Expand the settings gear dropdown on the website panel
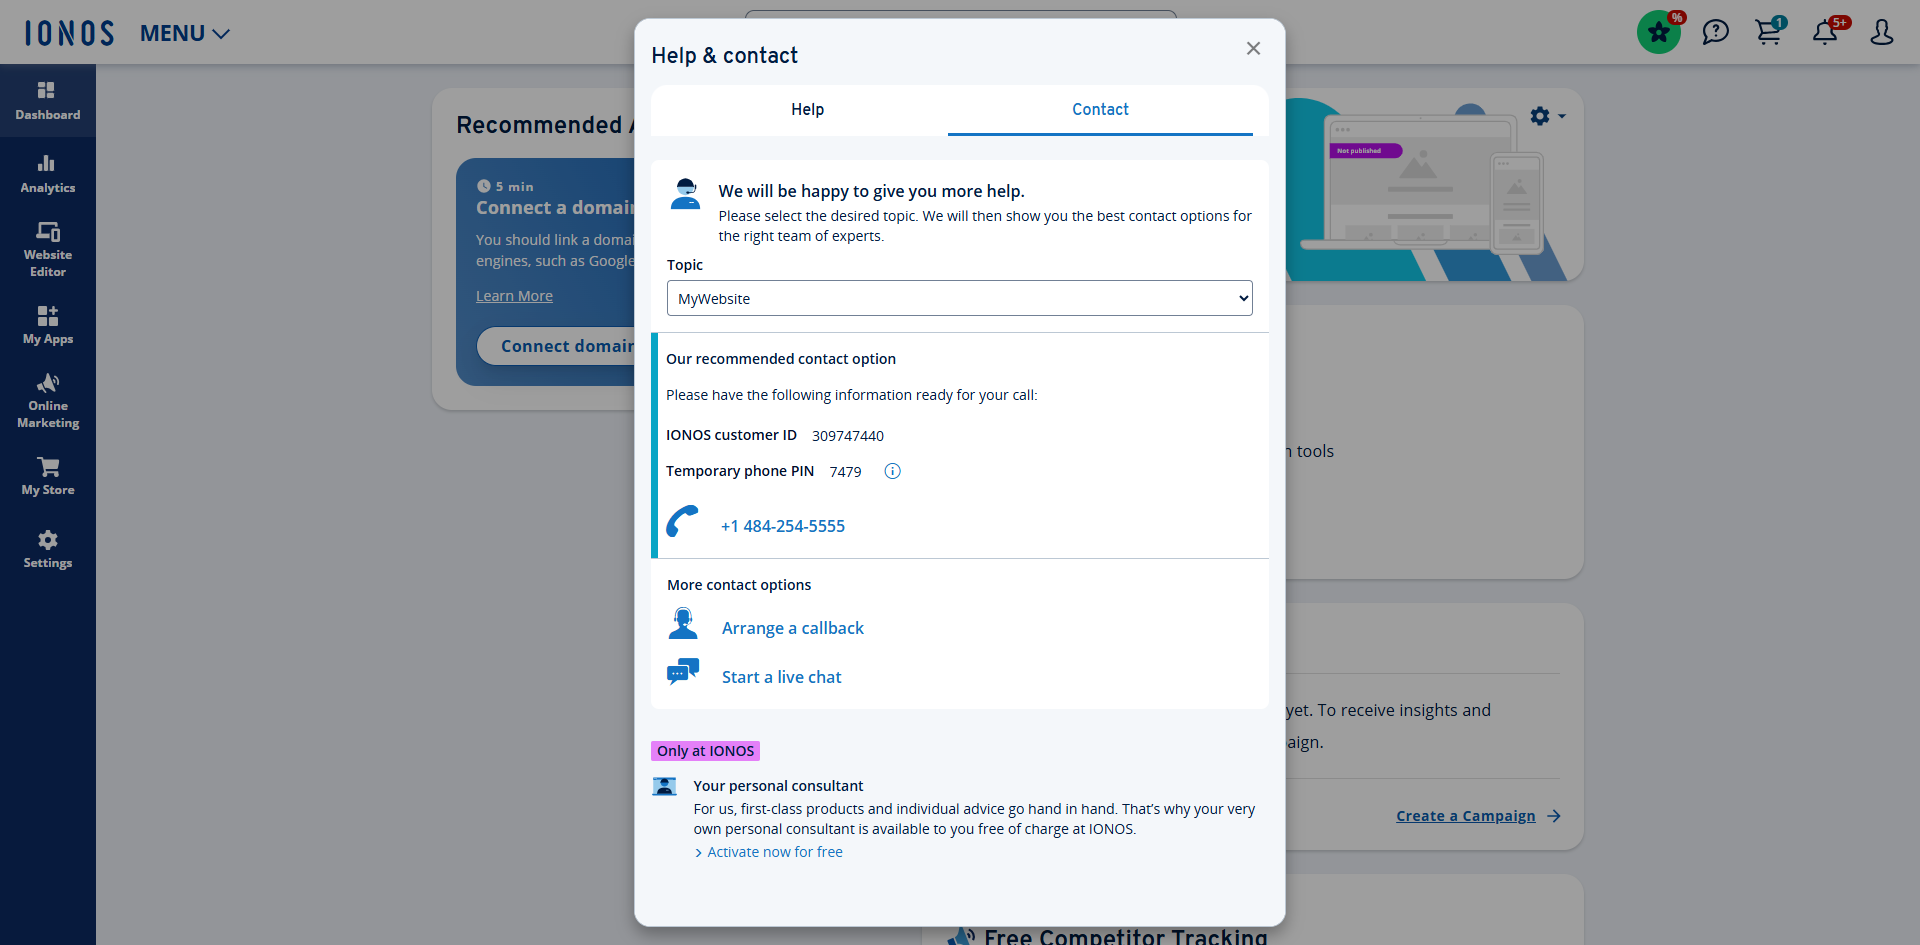 click(1547, 116)
